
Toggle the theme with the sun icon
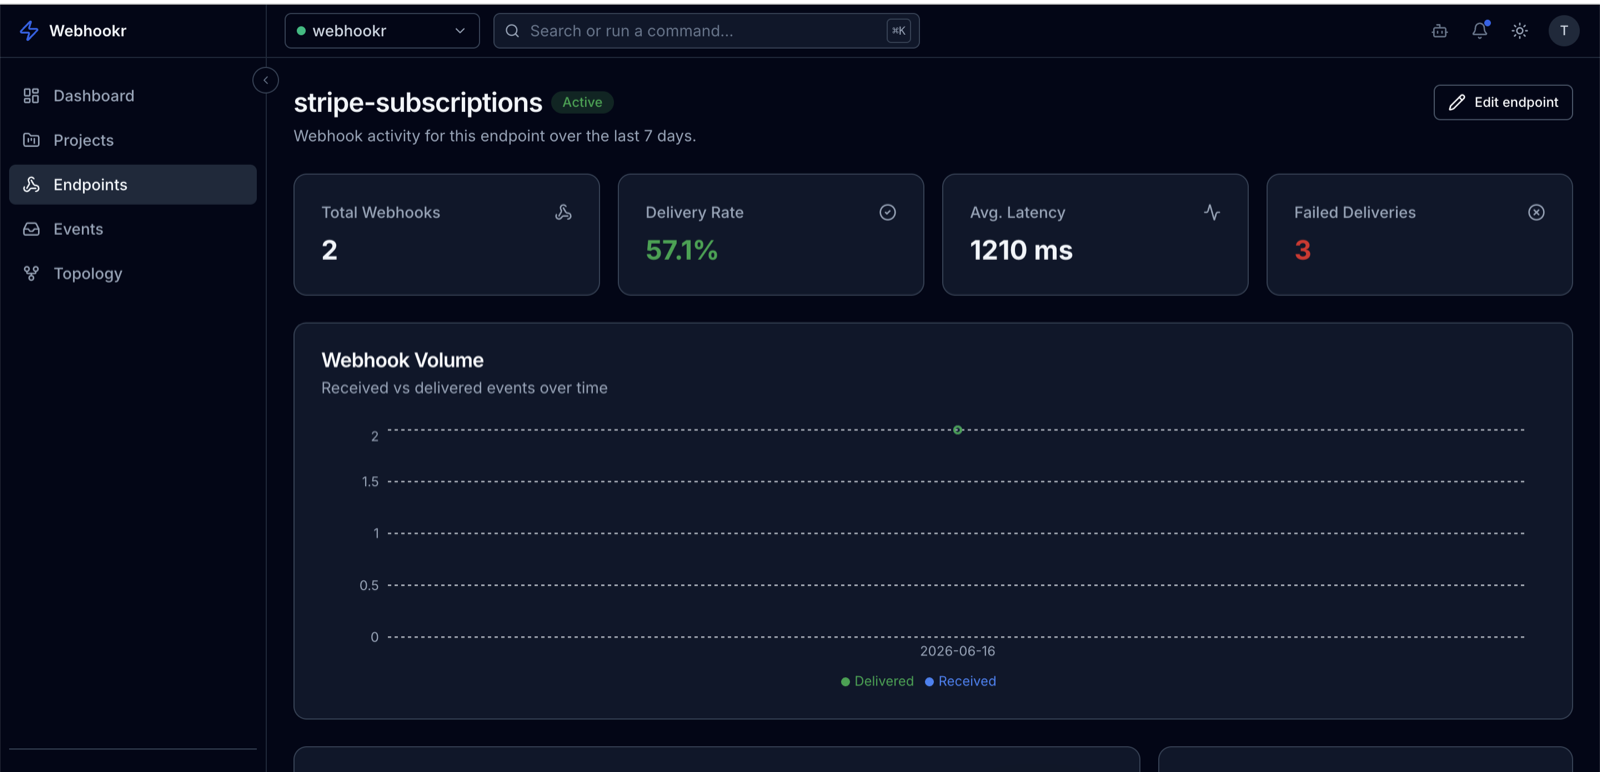tap(1520, 31)
